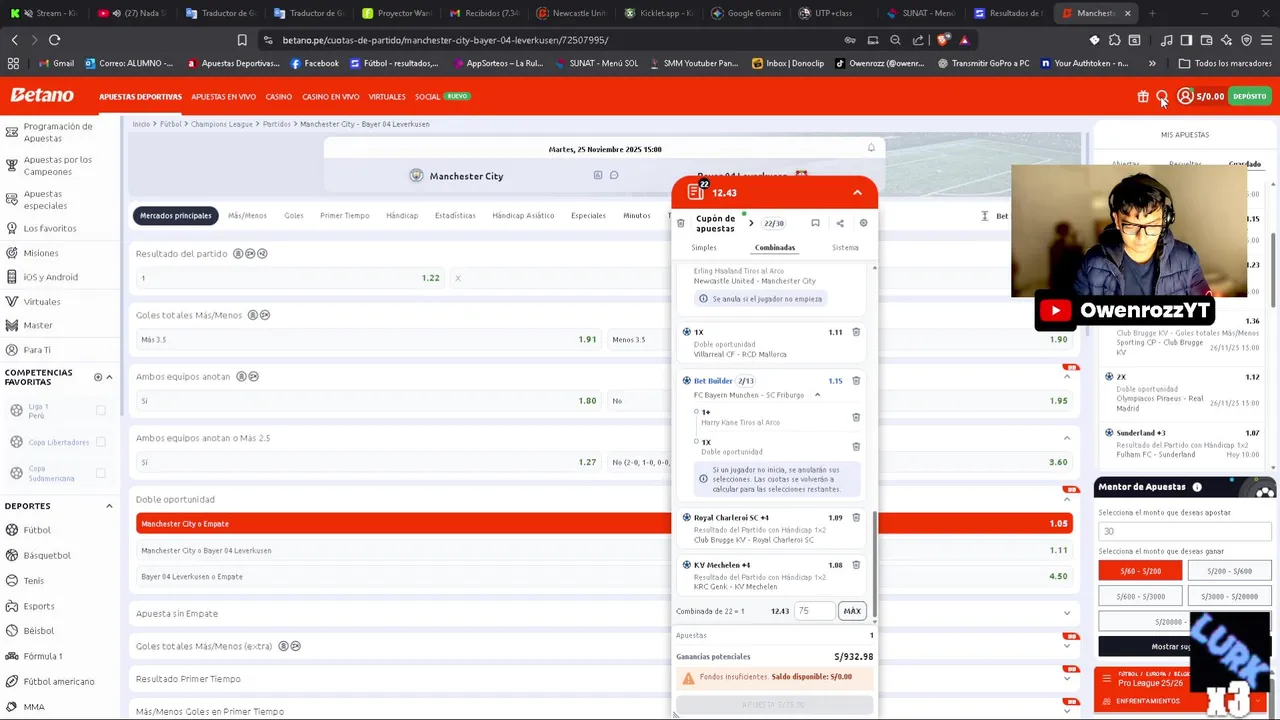
Task: Open the Hándicap Asiático market tab
Action: tap(523, 216)
